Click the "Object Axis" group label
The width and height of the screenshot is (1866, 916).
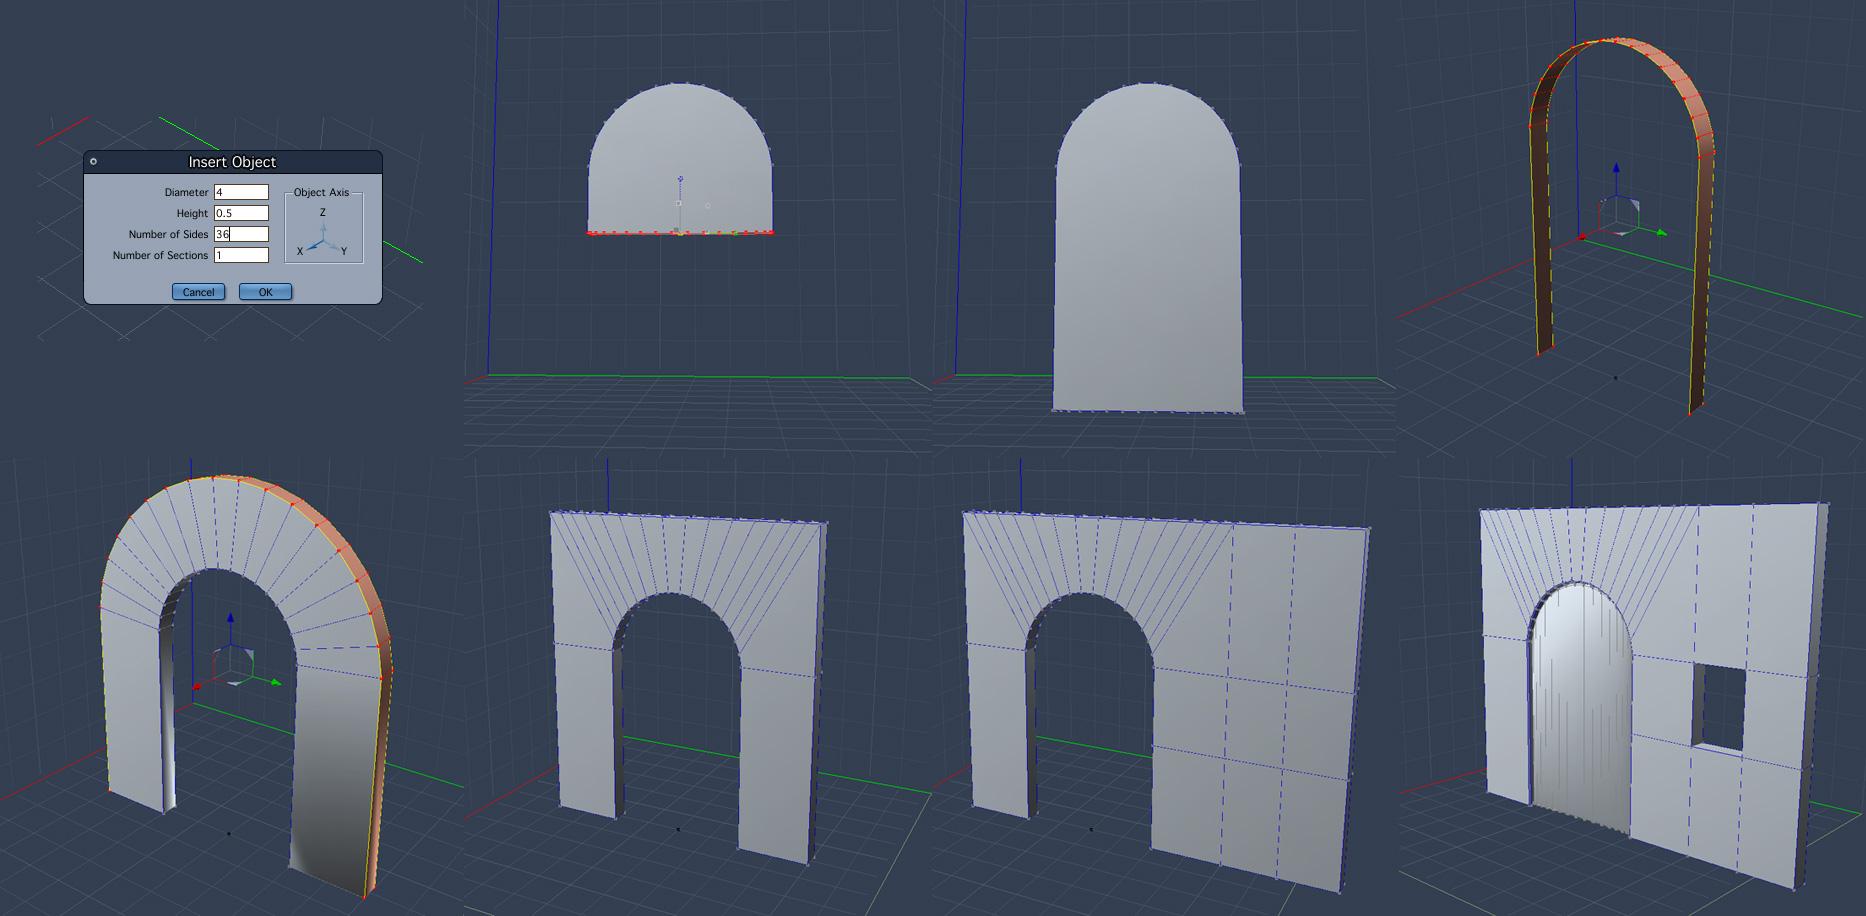pos(322,192)
